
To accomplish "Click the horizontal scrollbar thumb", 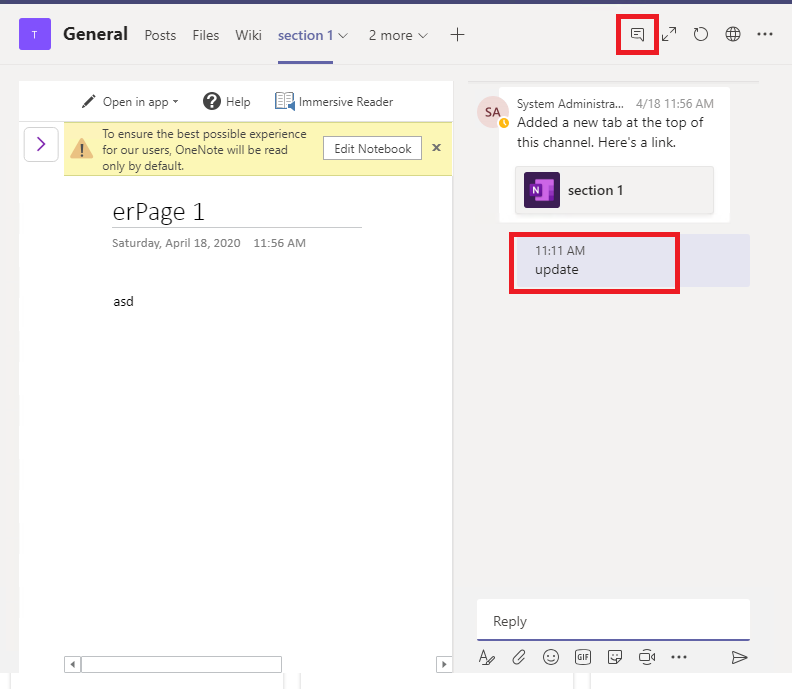I will [x=181, y=664].
